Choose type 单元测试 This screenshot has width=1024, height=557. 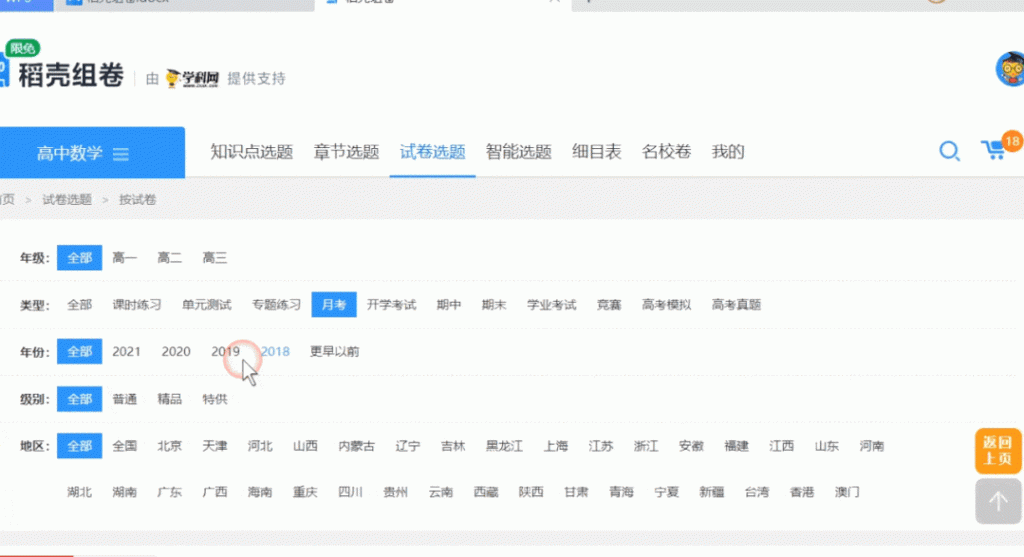coord(206,305)
